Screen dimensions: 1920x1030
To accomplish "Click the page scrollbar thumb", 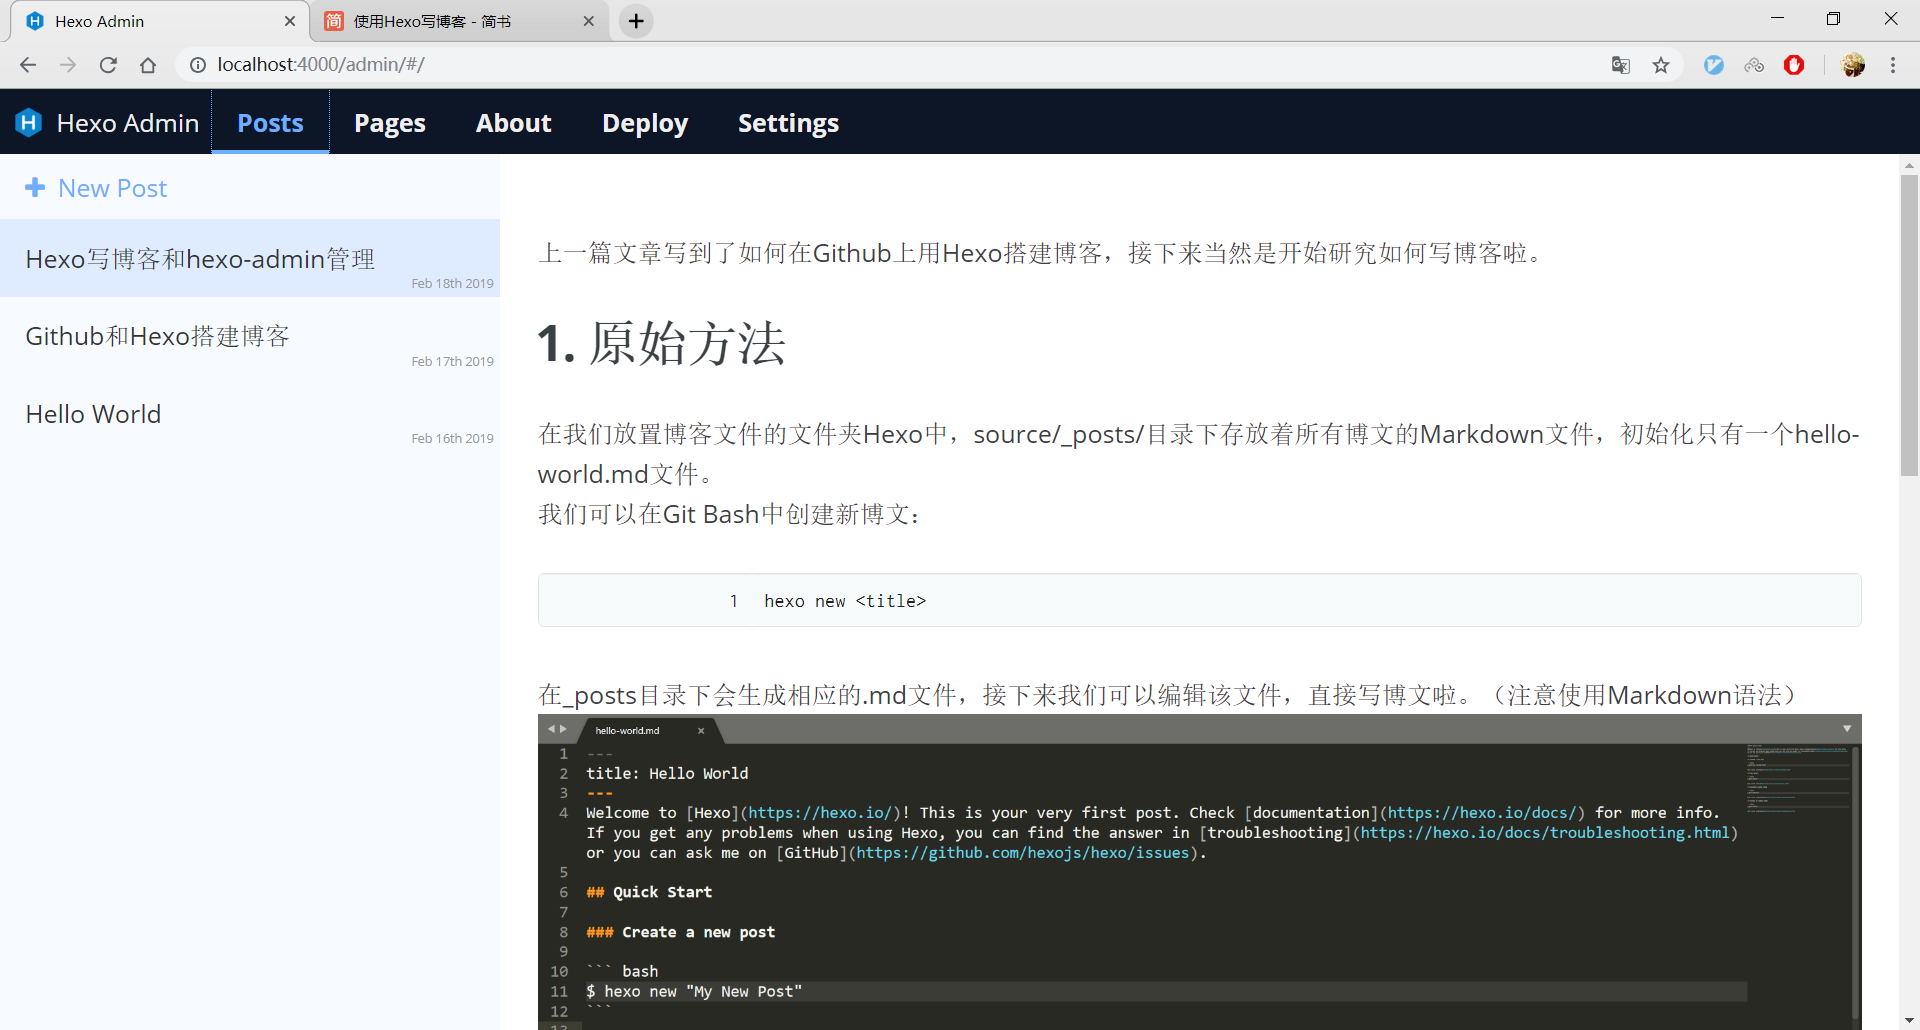I will click(1909, 325).
